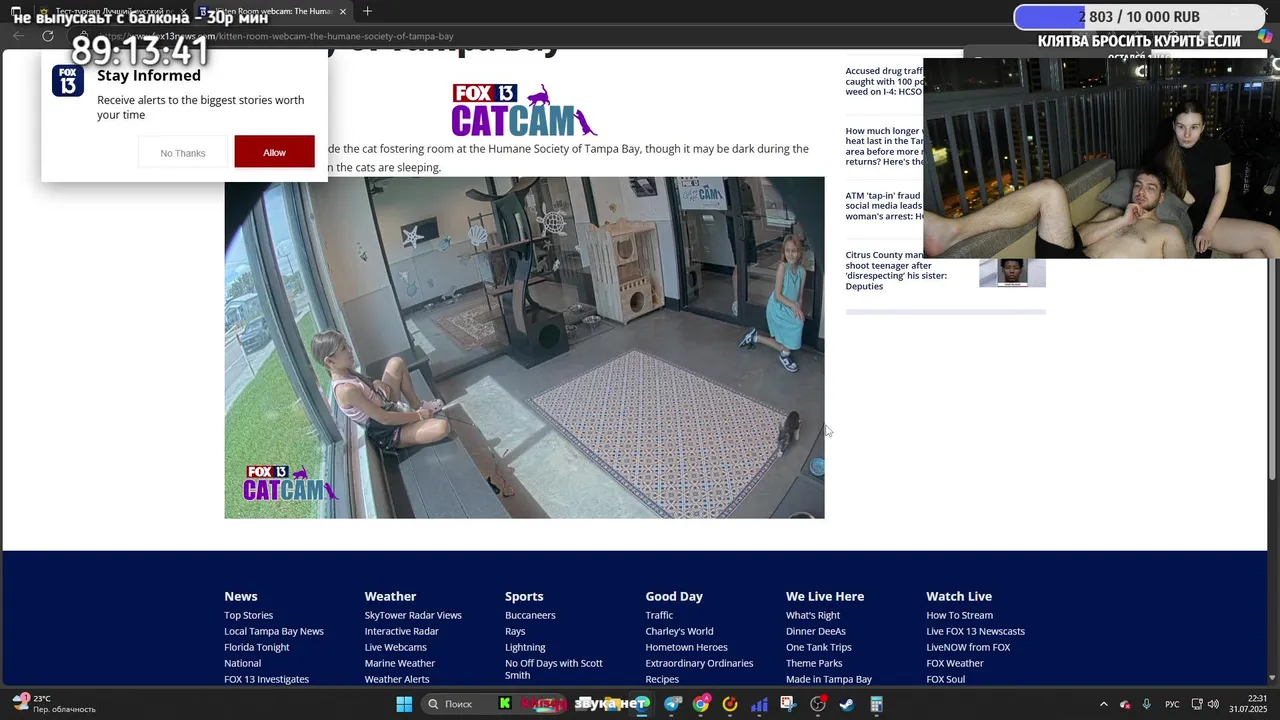The width and height of the screenshot is (1280, 720).
Task: Close the Kitten Room webcam tab
Action: [x=343, y=11]
